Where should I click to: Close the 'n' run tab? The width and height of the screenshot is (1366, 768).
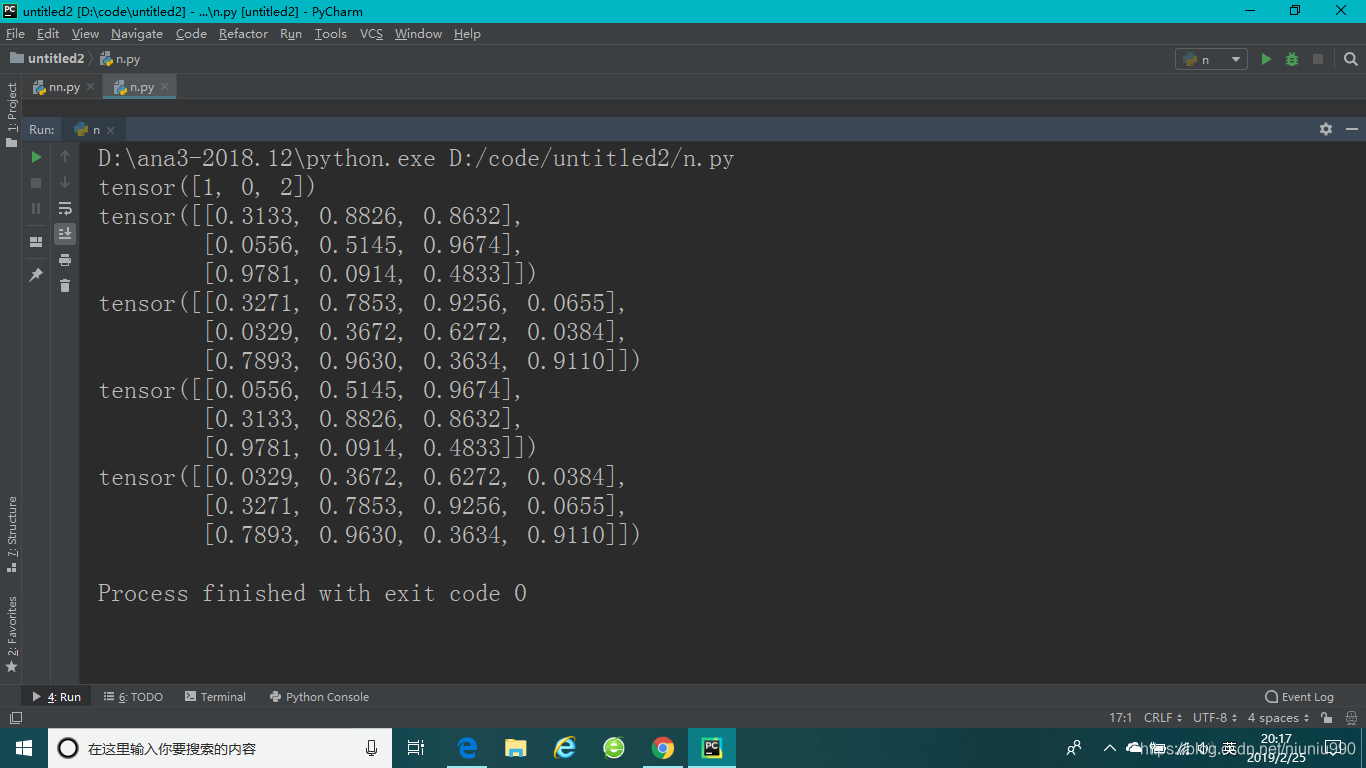coord(111,130)
